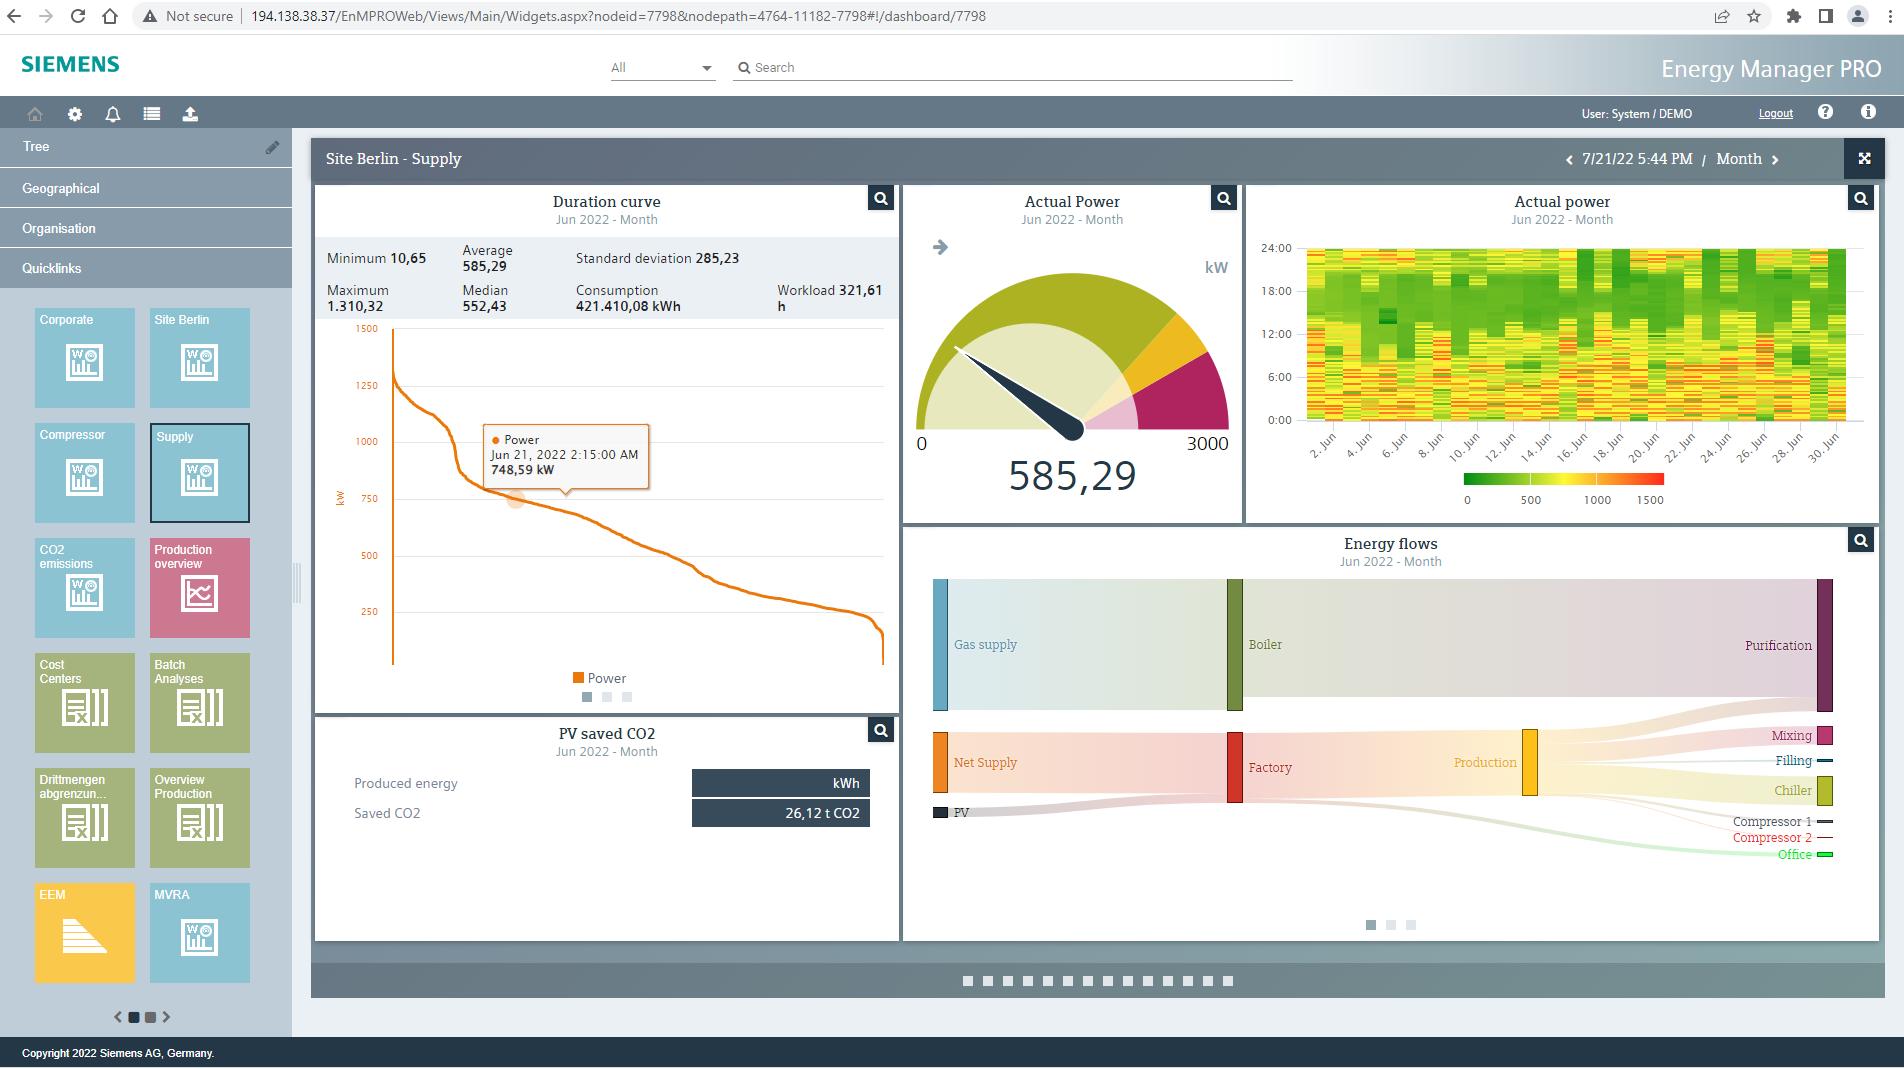Image resolution: width=1904 pixels, height=1069 pixels.
Task: Expand the Geographical panel section
Action: coord(146,188)
